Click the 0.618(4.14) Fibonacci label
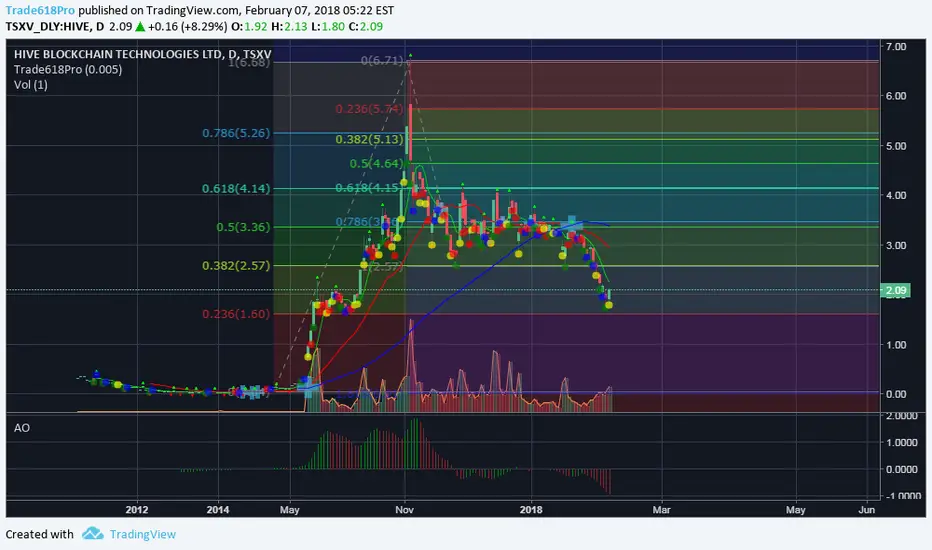The height and width of the screenshot is (550, 932). 236,188
